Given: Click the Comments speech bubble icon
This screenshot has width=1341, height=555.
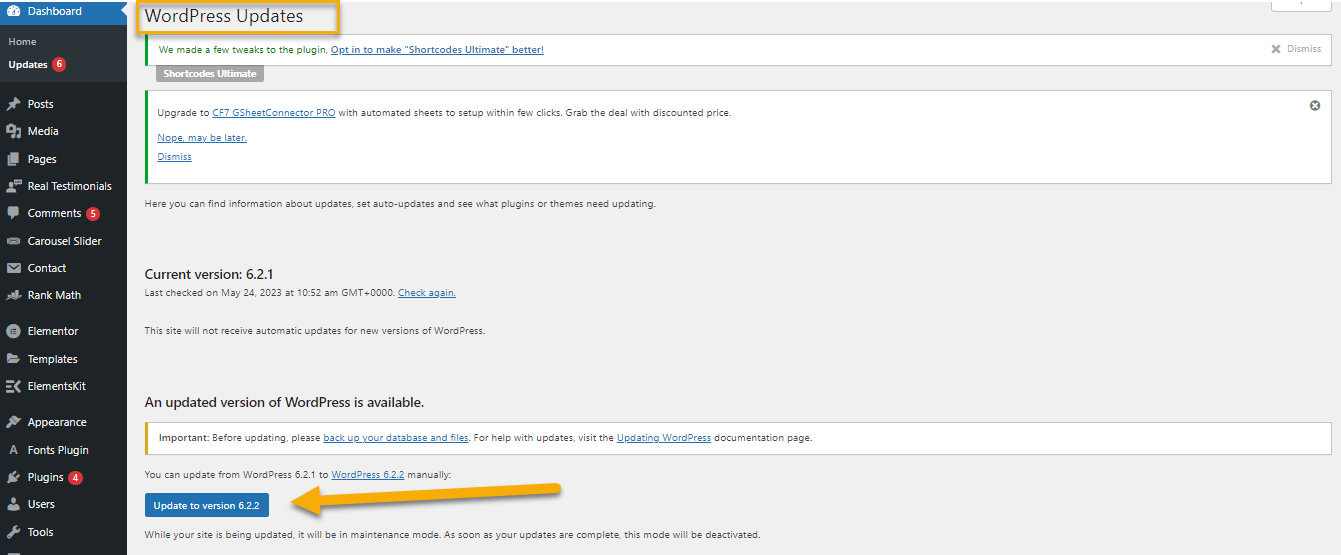Looking at the screenshot, I should [13, 213].
